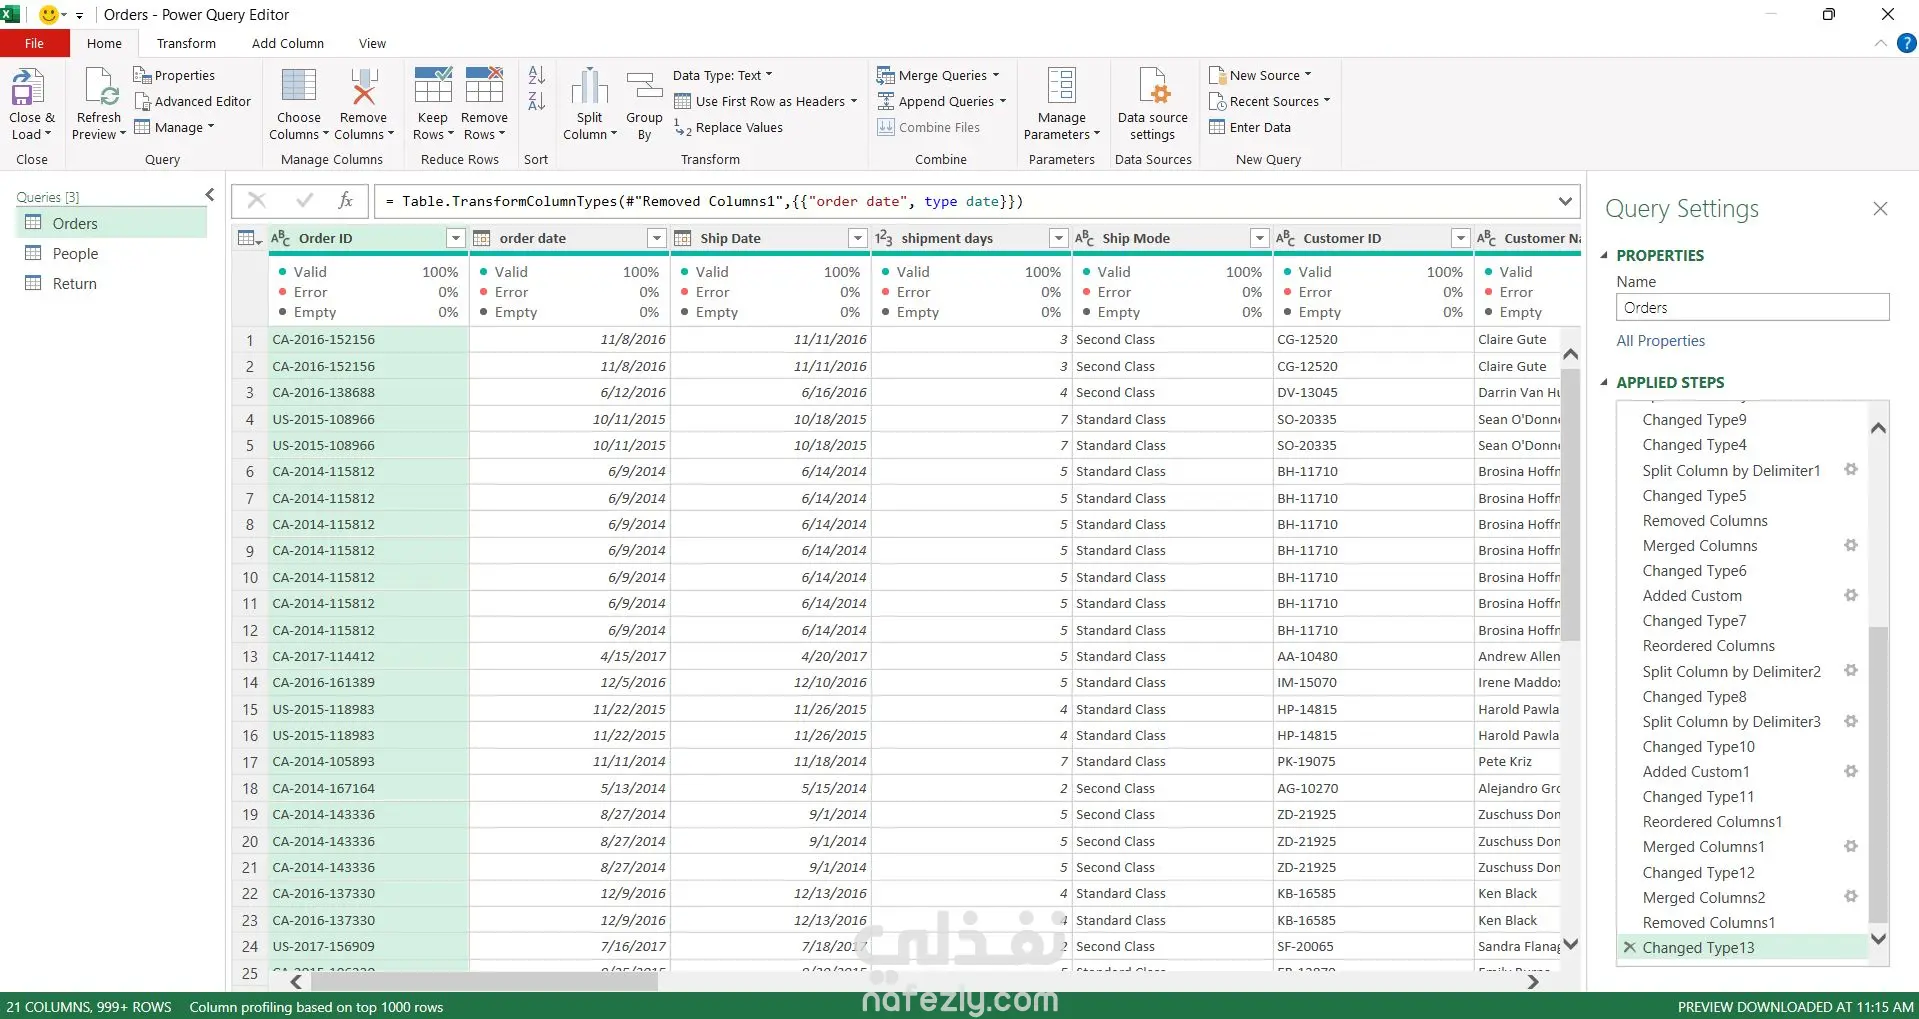Click the Choose Columns icon

click(298, 87)
